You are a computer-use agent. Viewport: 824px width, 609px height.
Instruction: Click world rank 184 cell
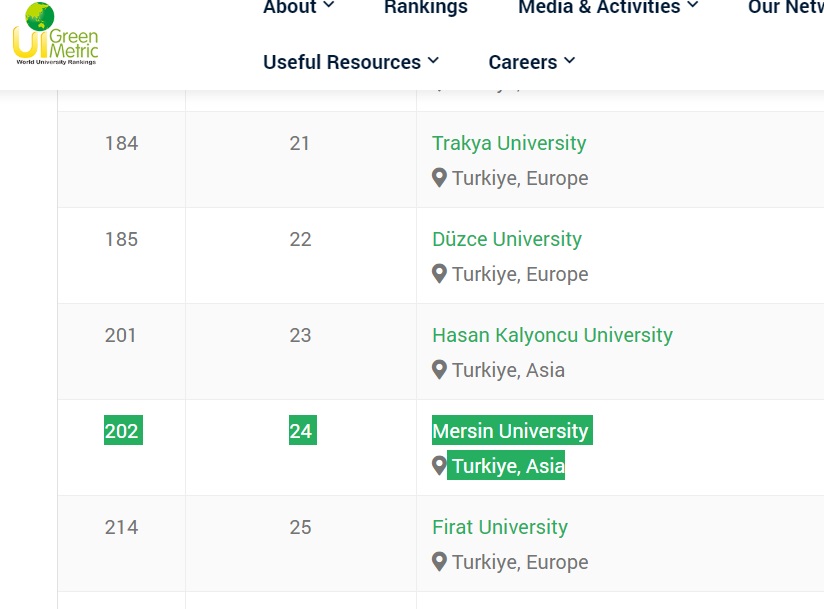tap(121, 143)
